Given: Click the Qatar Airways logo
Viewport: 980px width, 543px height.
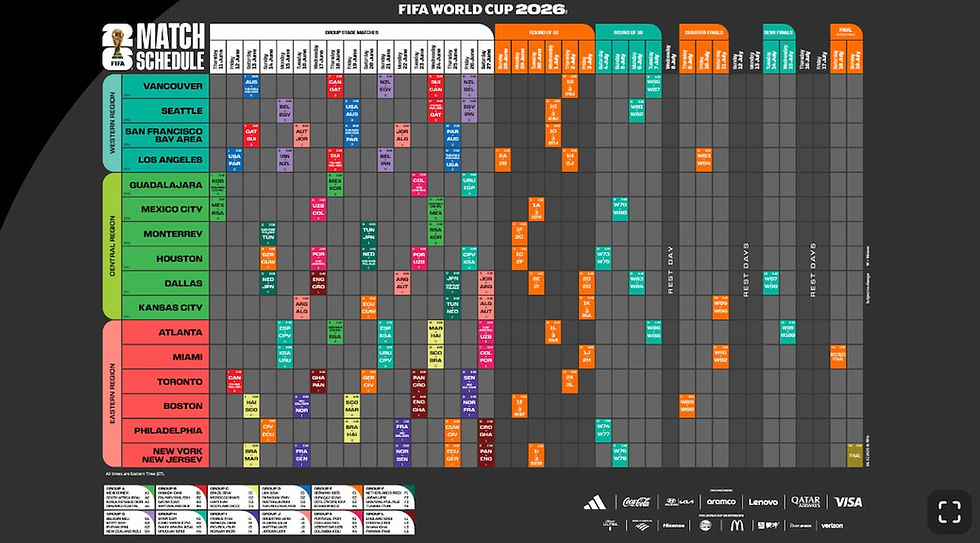Looking at the screenshot, I should tap(806, 501).
